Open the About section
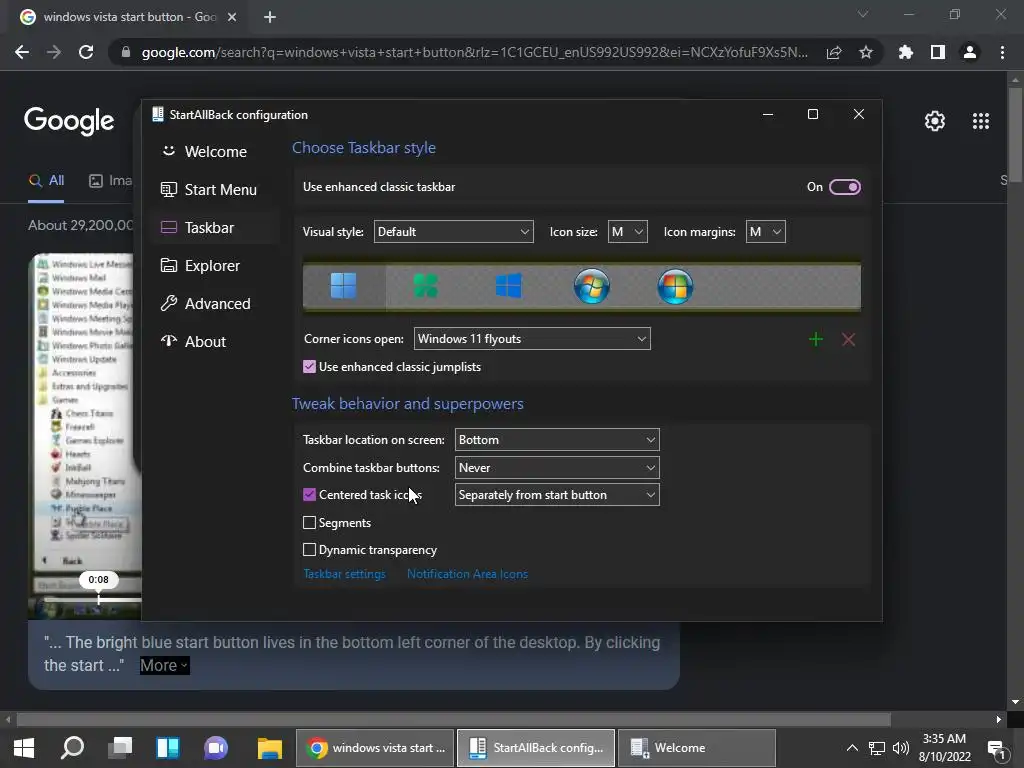 216,342
